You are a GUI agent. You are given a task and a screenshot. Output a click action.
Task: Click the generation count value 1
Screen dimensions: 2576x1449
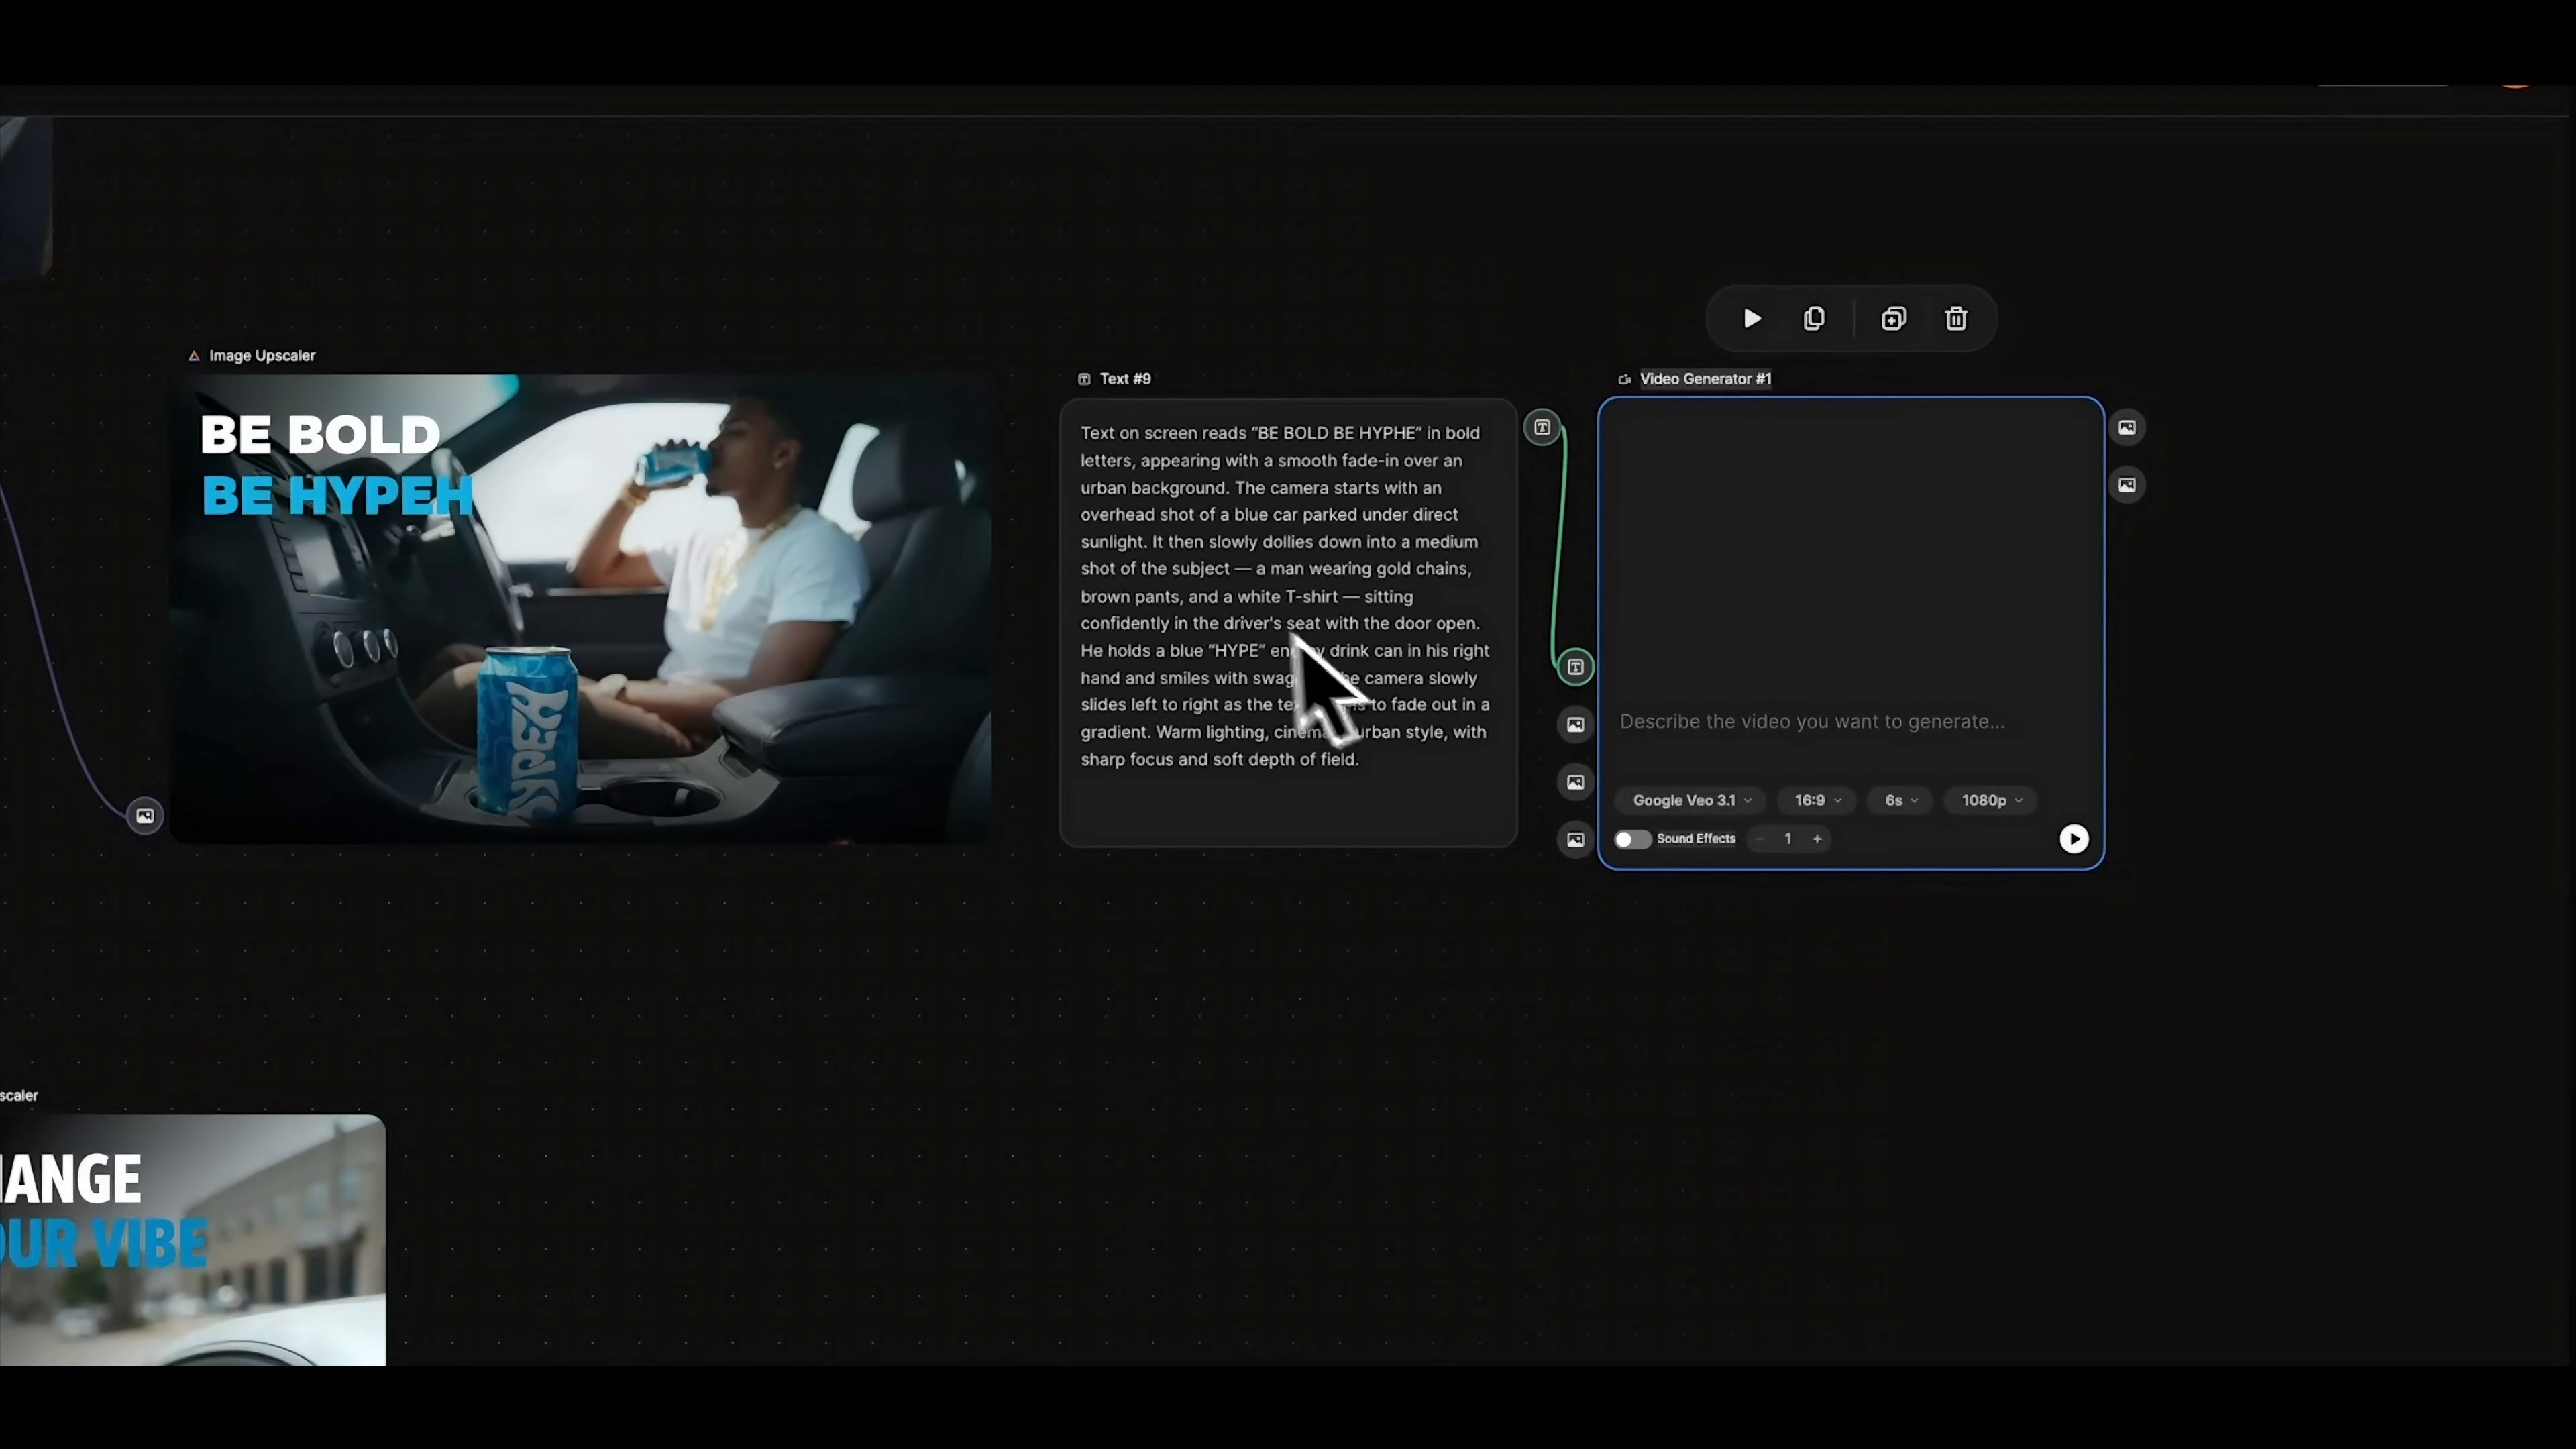(x=1788, y=839)
